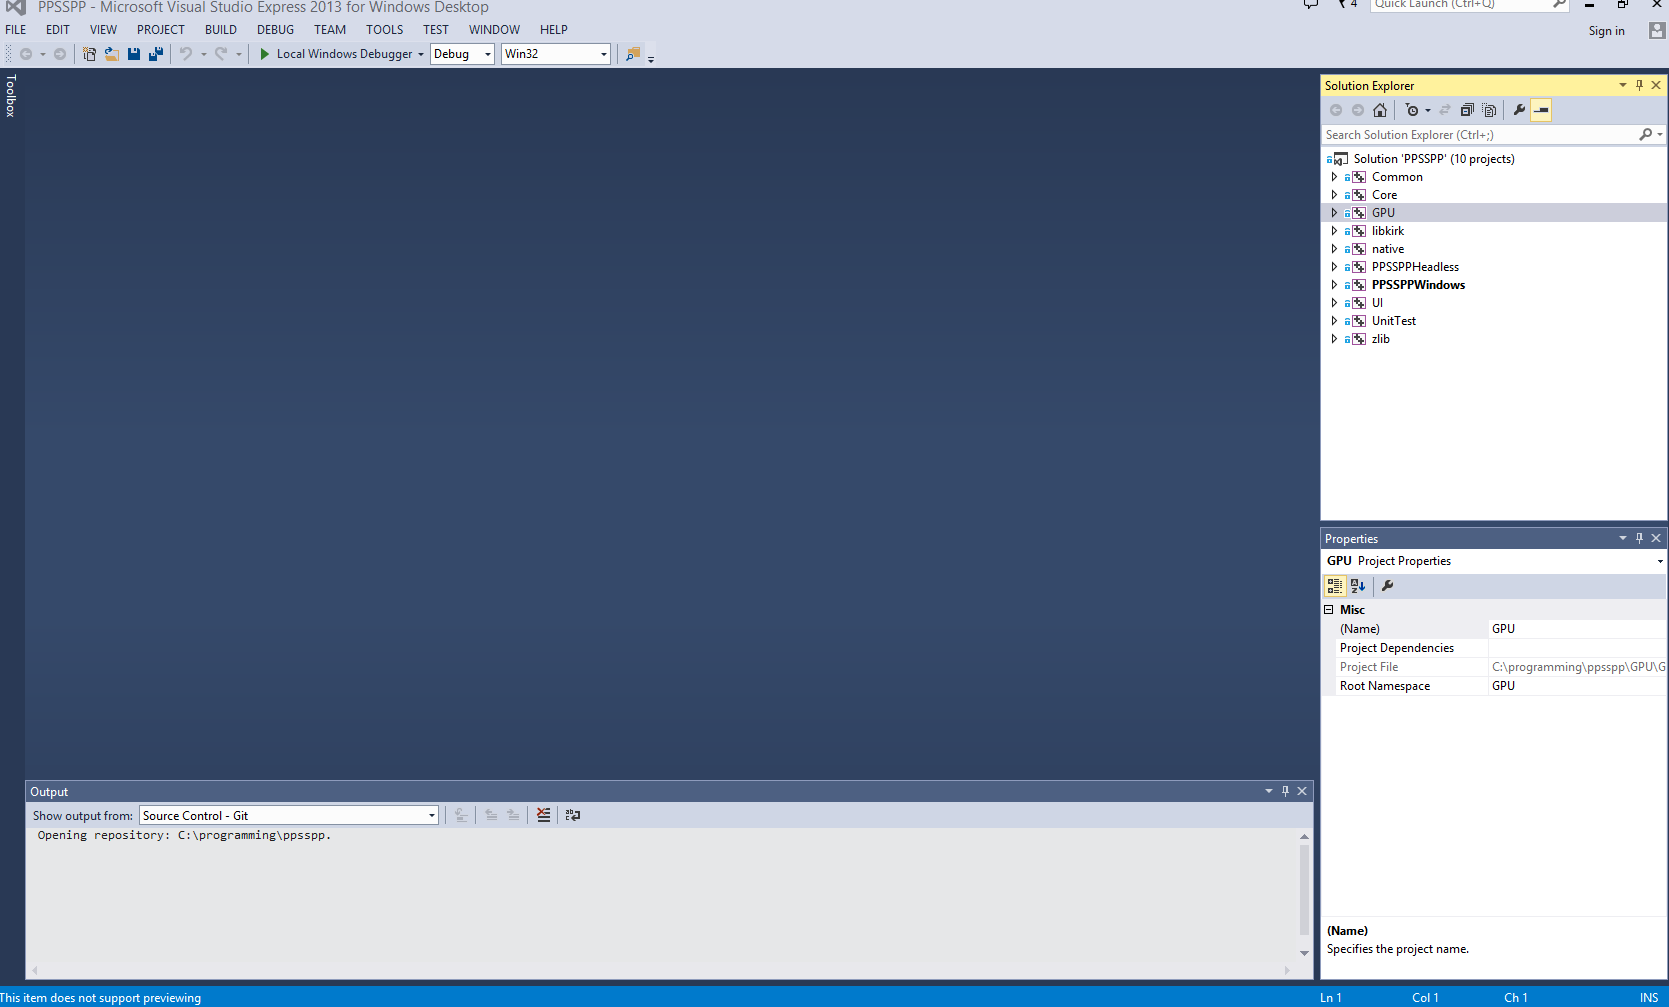Open the TEAM menu
Screen dimensions: 1669x1007
pos(330,30)
